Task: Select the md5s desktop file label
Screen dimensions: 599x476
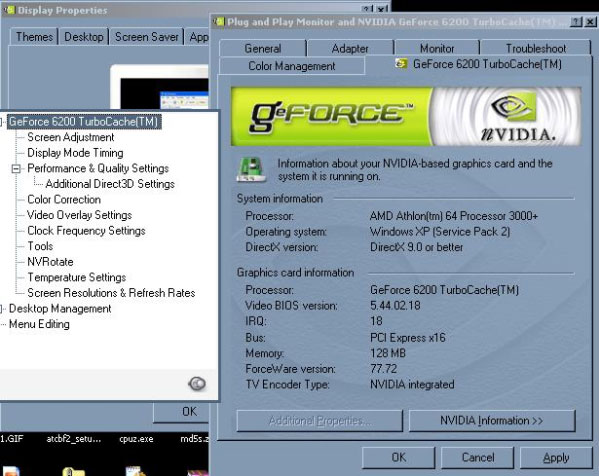Action: 194,439
